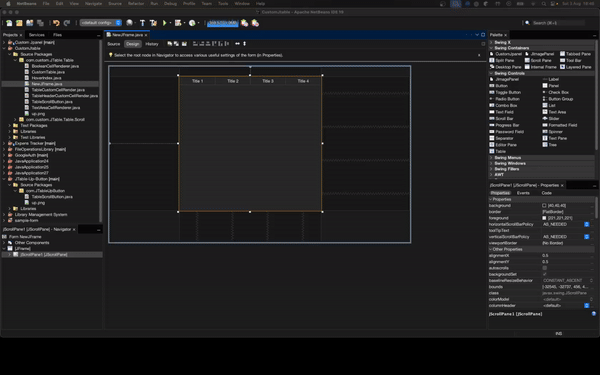Click the Clean and Build icon
Screen dimensions: 600x375
153,23
